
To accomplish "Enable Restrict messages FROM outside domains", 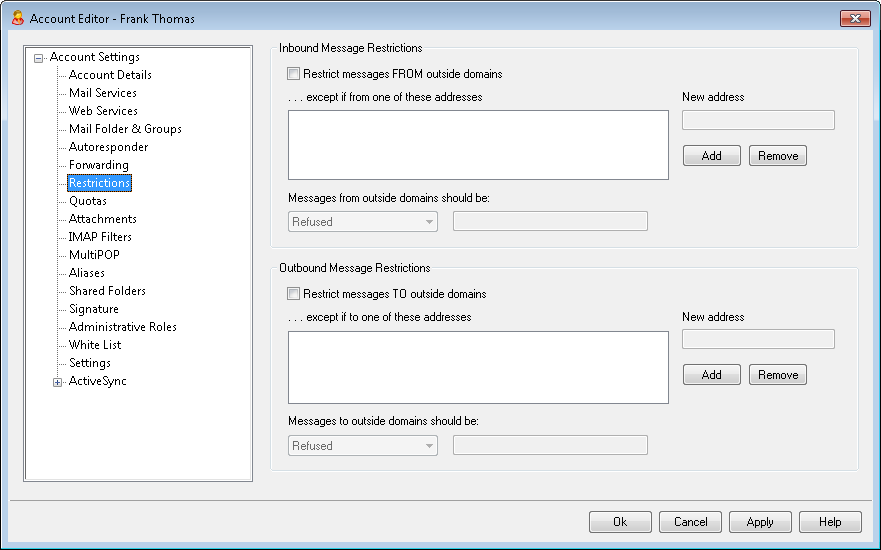I will 293,74.
